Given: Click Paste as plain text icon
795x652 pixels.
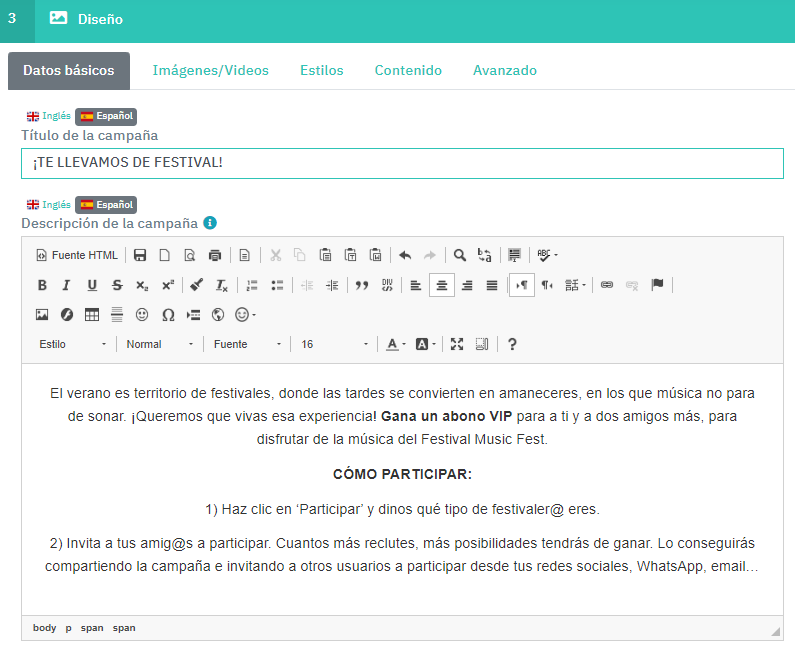Looking at the screenshot, I should [350, 255].
